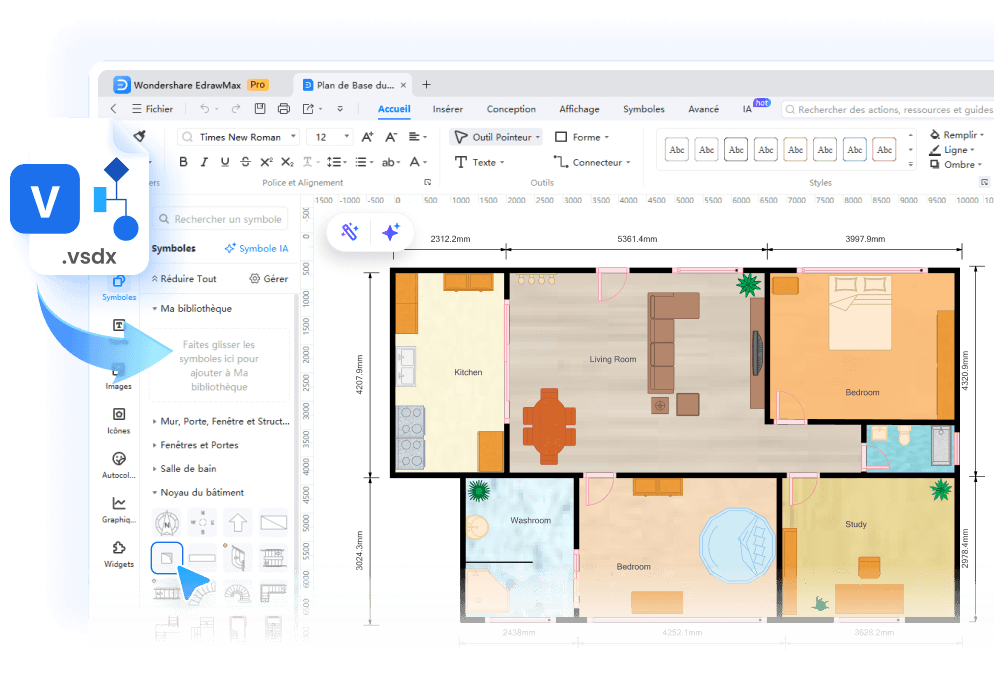Open the Widgets panel in sidebar
The width and height of the screenshot is (994, 690).
pos(119,554)
